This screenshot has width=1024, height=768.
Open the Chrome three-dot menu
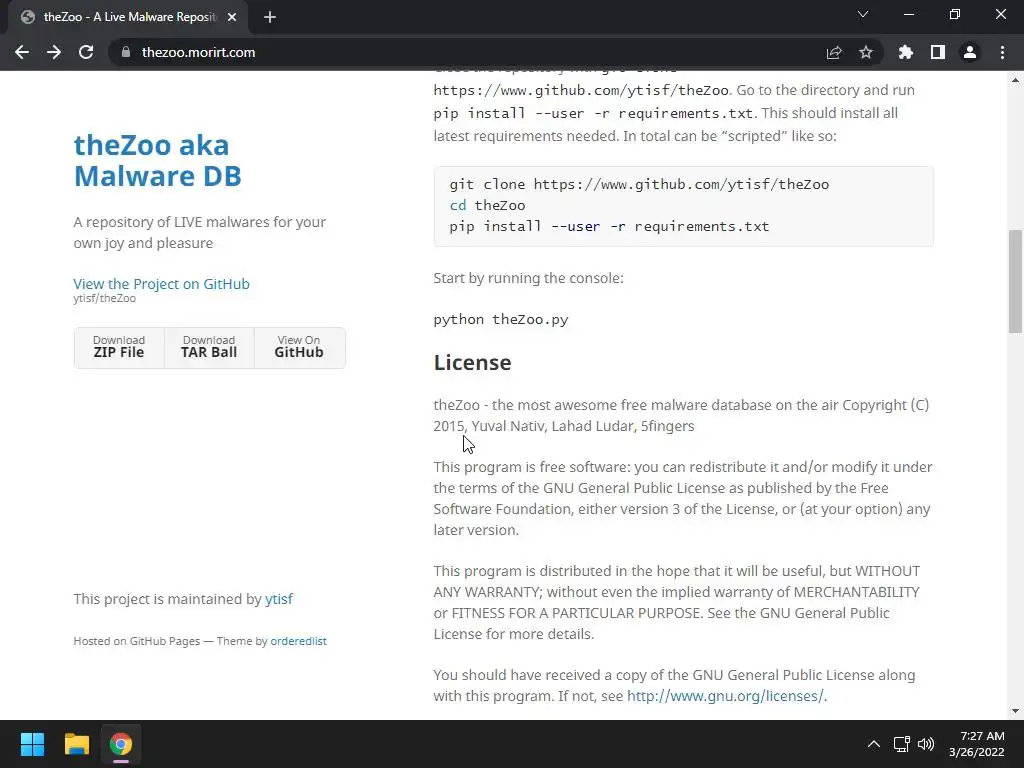point(1002,52)
